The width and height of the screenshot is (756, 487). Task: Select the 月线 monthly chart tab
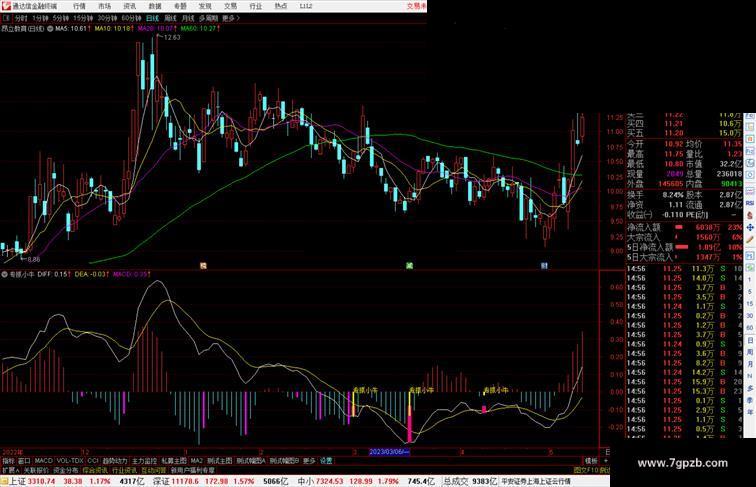[x=188, y=18]
